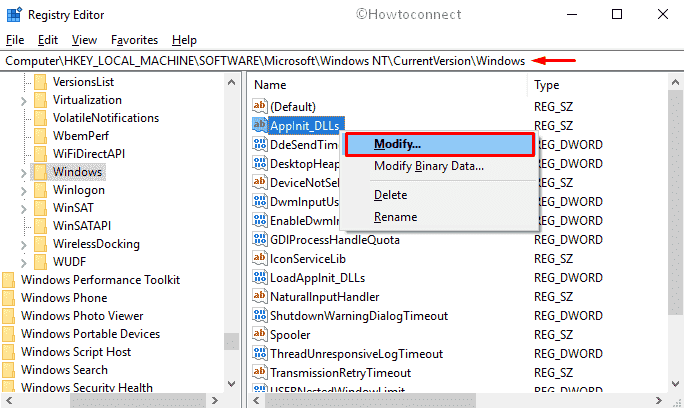Click the DdeSendTimeout DWORD value icon
Image resolution: width=684 pixels, height=408 pixels.
click(x=260, y=144)
